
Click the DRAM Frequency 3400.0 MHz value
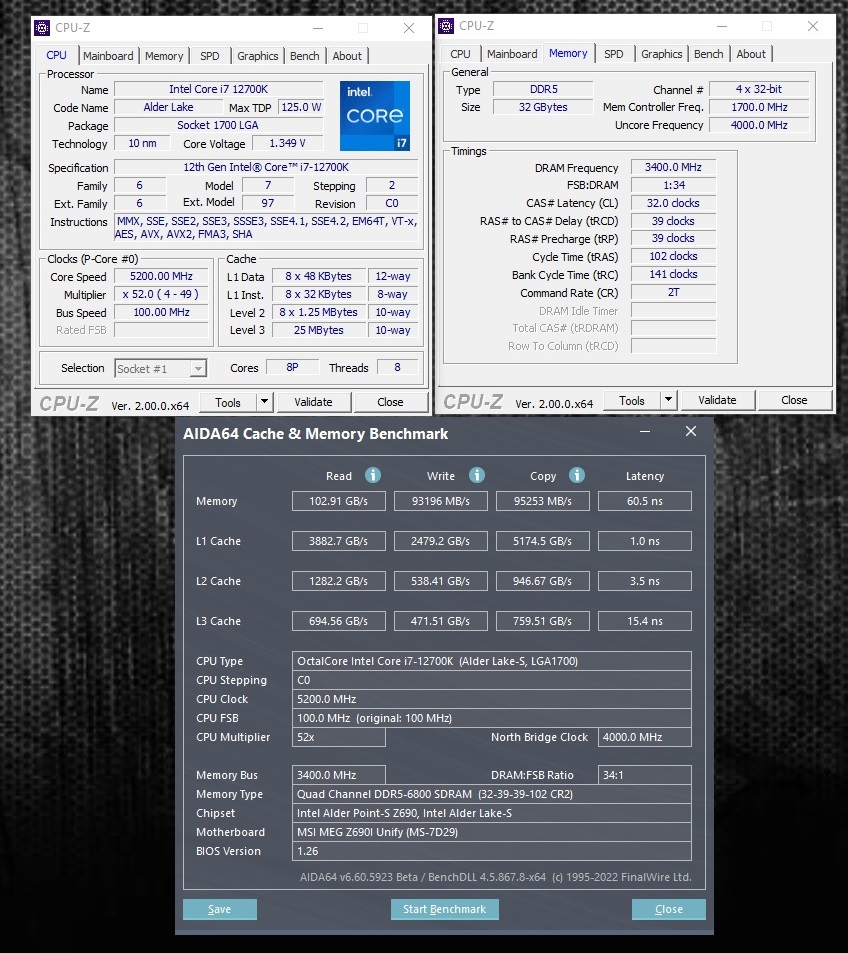pyautogui.click(x=673, y=167)
